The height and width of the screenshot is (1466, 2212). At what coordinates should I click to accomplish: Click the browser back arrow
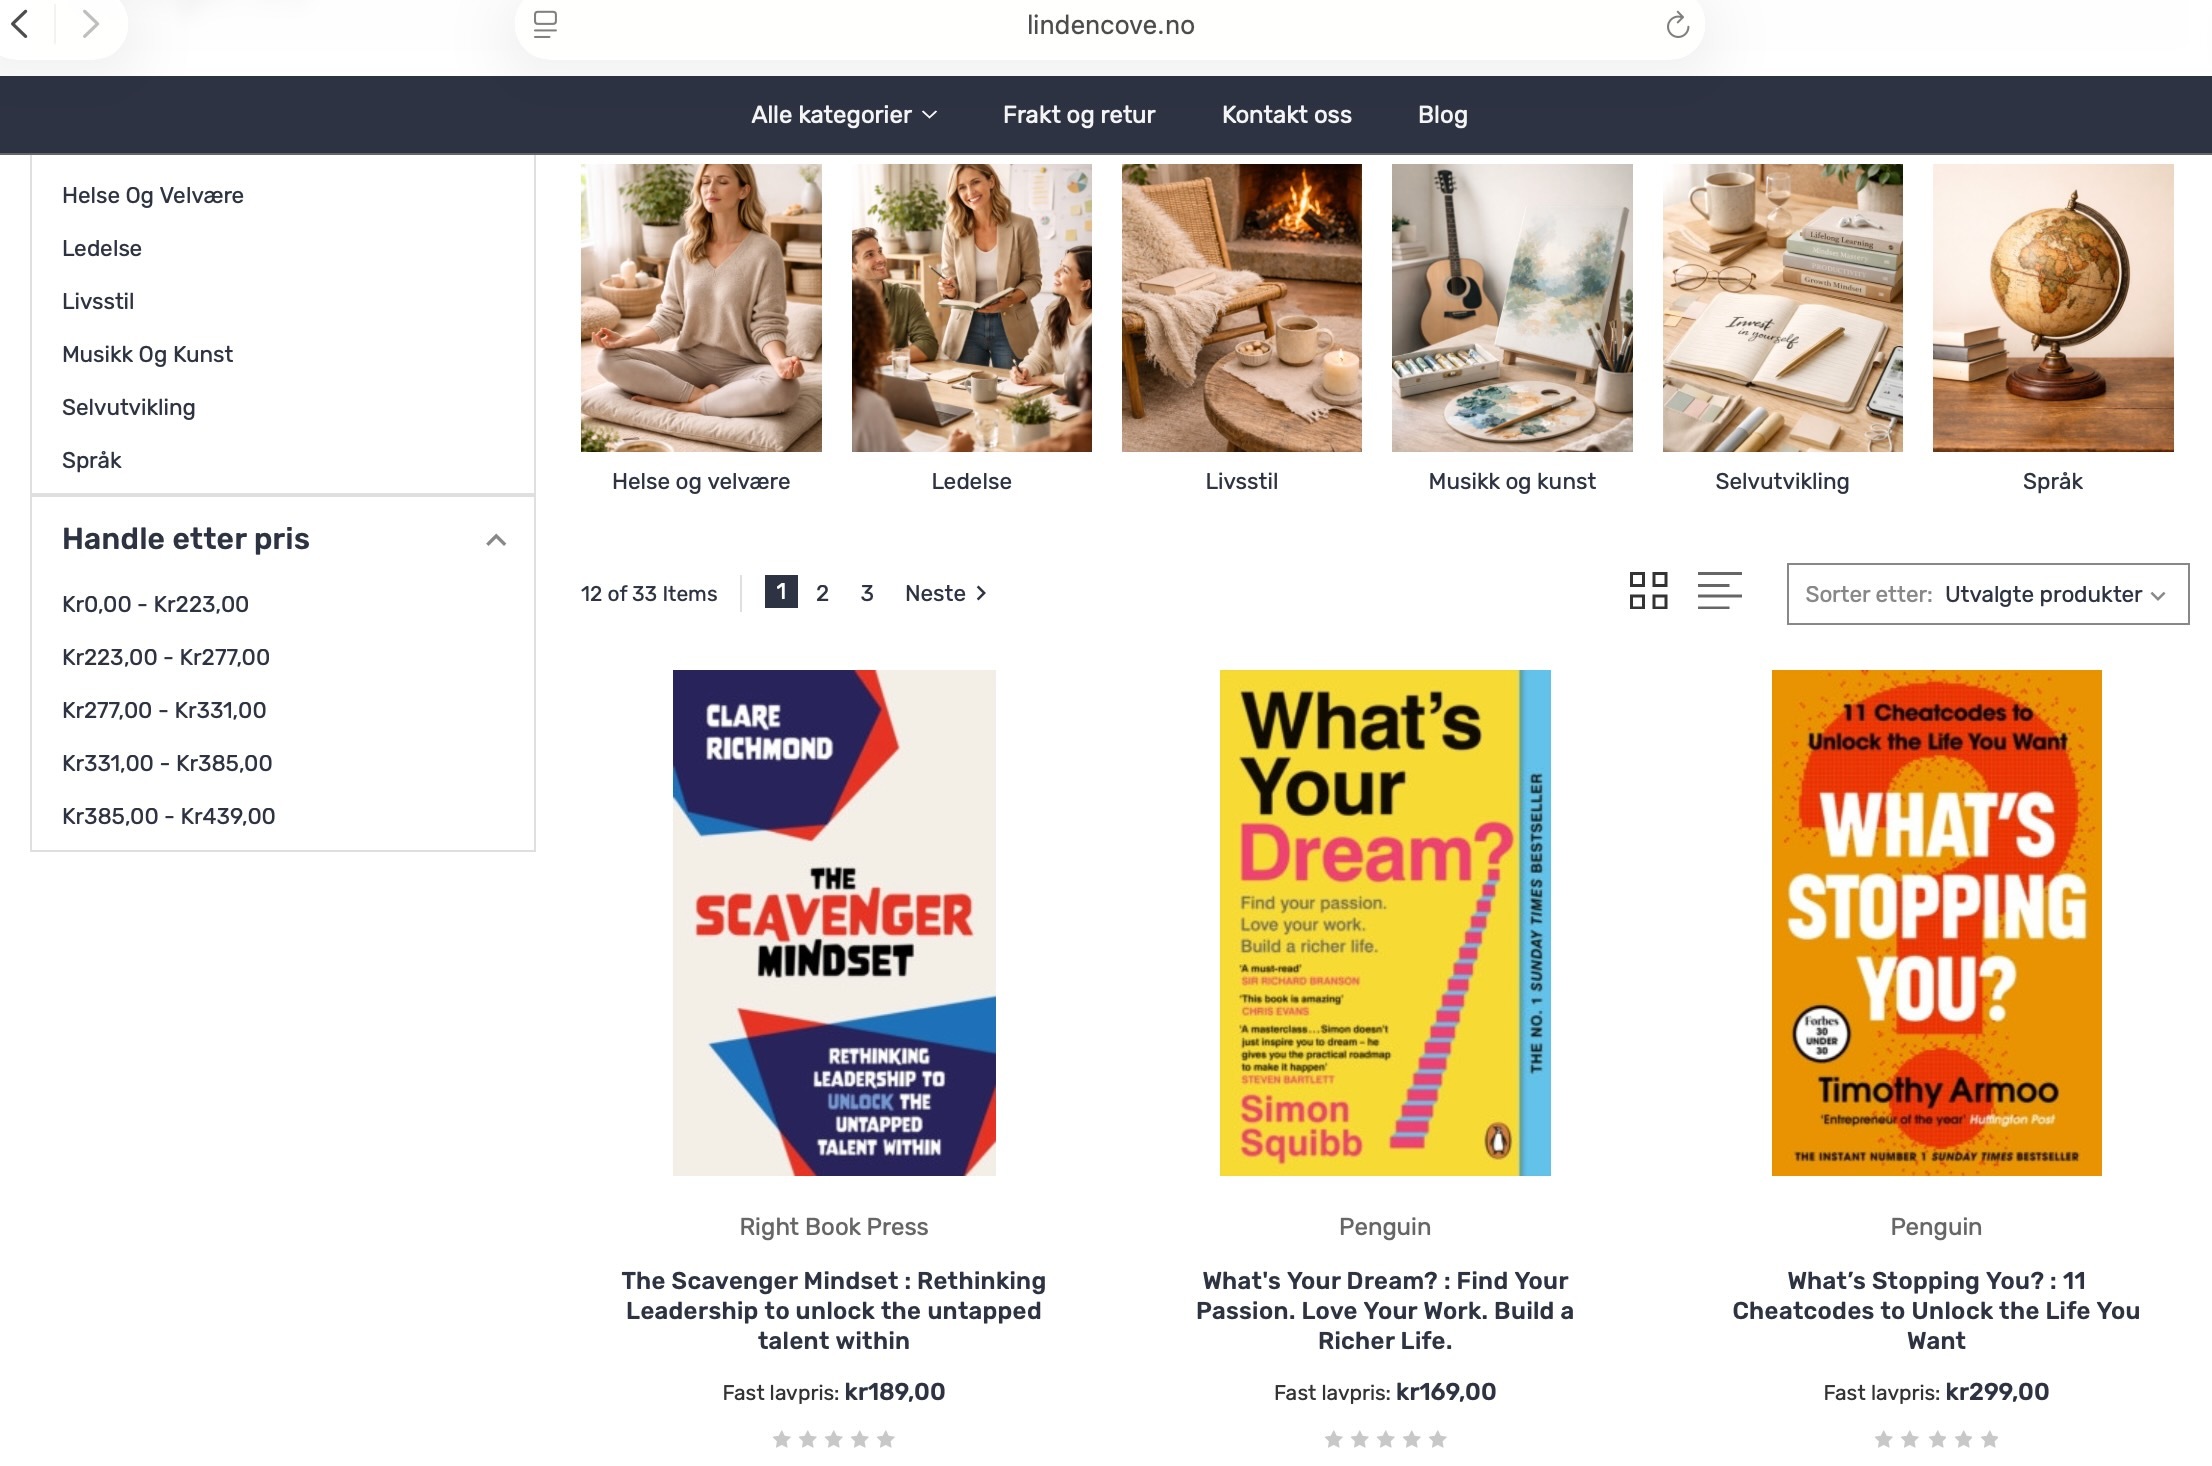pyautogui.click(x=20, y=24)
